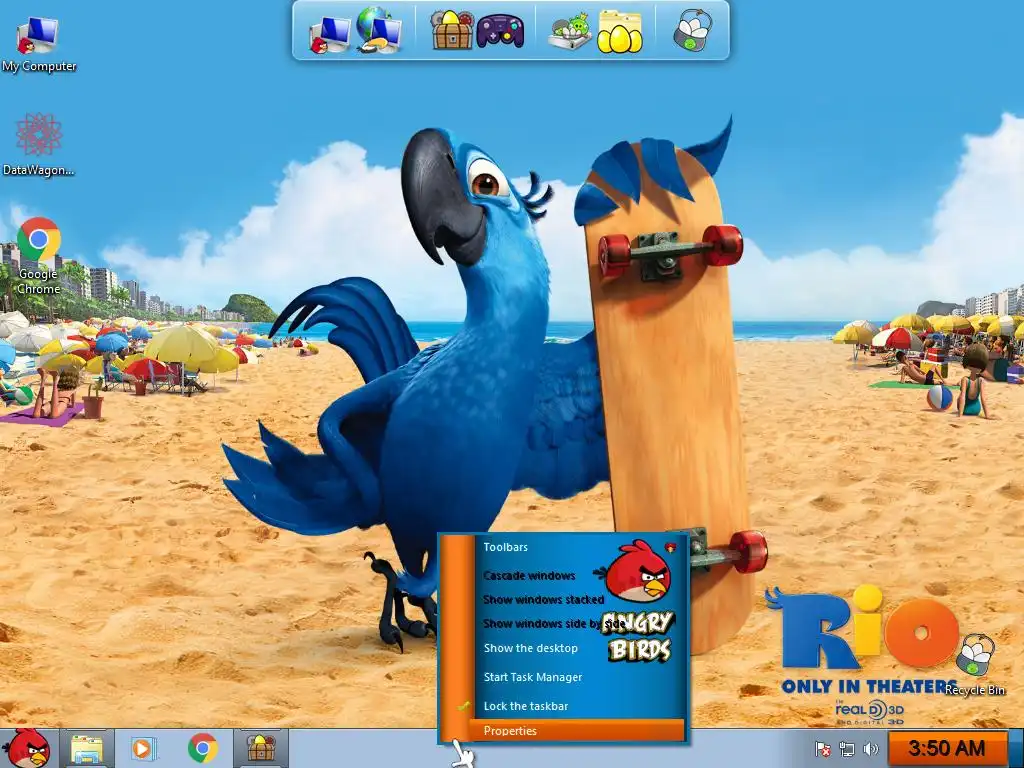Select the My Computer desktop icon
The image size is (1024, 768).
click(x=39, y=44)
